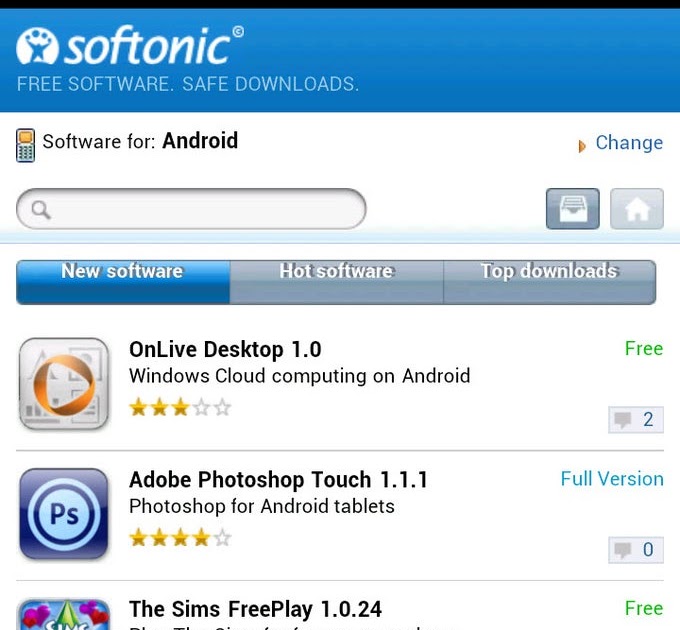680x630 pixels.
Task: Click the 'Software for: Android' text
Action: (x=140, y=141)
